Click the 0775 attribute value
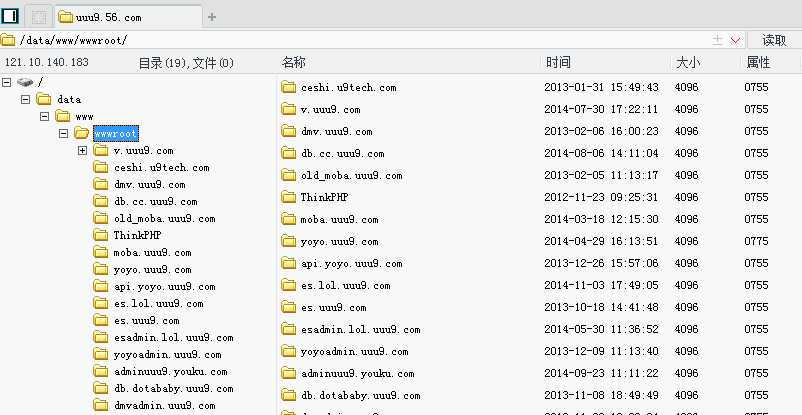This screenshot has height=415, width=802. 756,241
